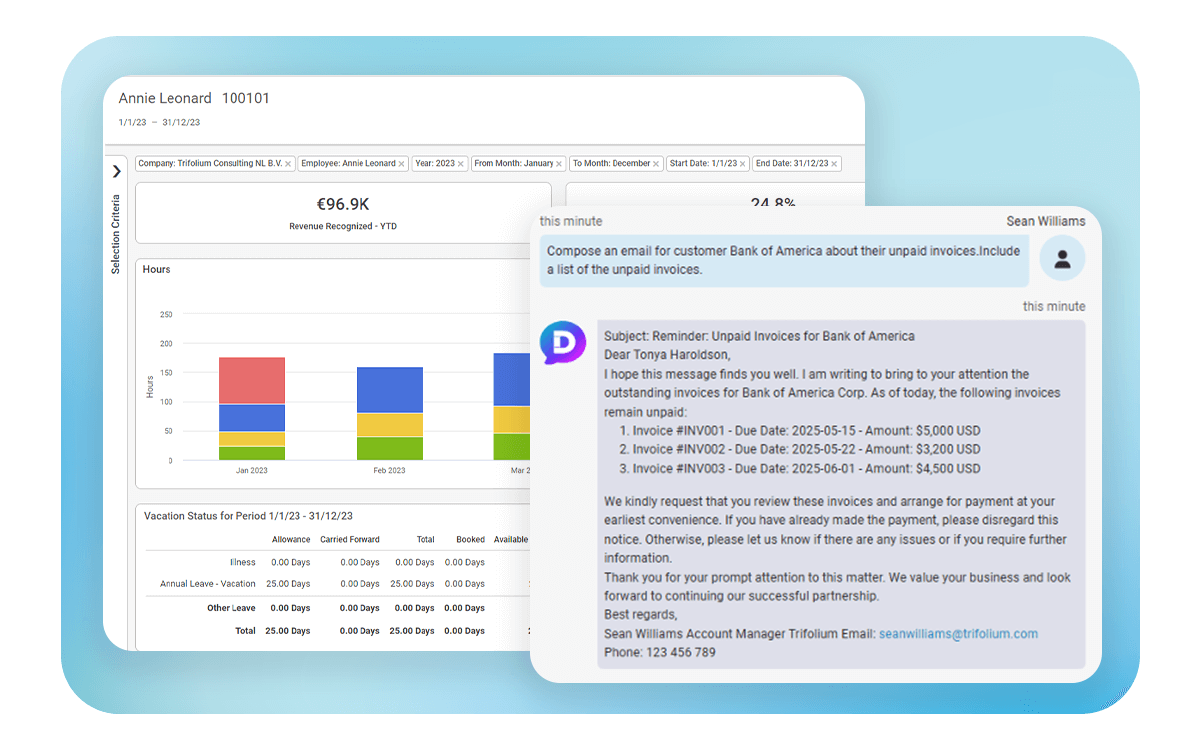Click Sean Williams' user avatar icon
The height and width of the screenshot is (750, 1200).
click(1062, 260)
